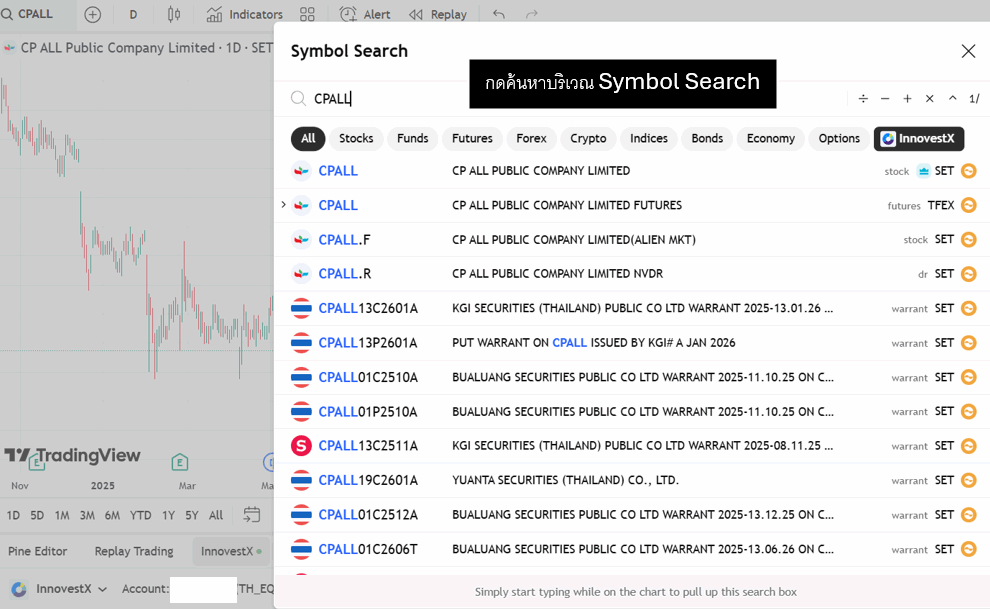This screenshot has height=609, width=990.
Task: Click the Thai flag icon of CPALL19C2601A
Action: click(301, 480)
